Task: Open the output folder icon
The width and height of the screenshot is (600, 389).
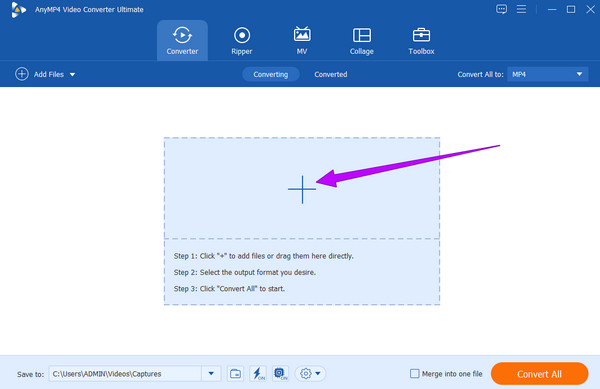Action: pyautogui.click(x=235, y=374)
